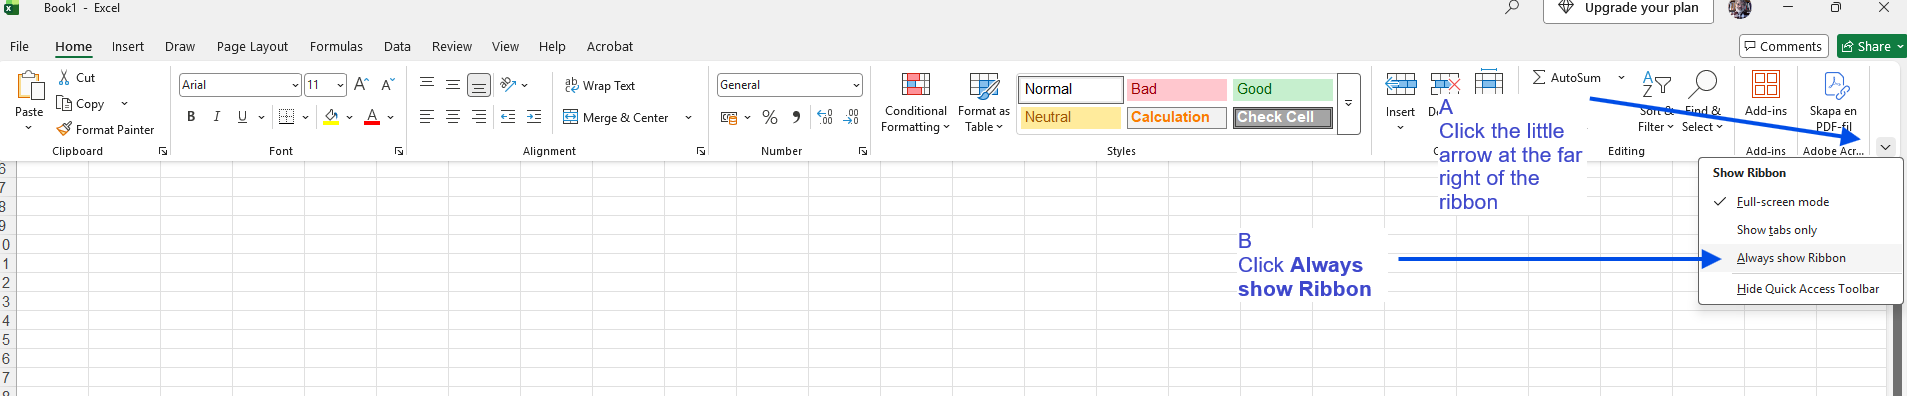The height and width of the screenshot is (396, 1907).
Task: Click the Accounting Number Format icon
Action: pos(729,117)
